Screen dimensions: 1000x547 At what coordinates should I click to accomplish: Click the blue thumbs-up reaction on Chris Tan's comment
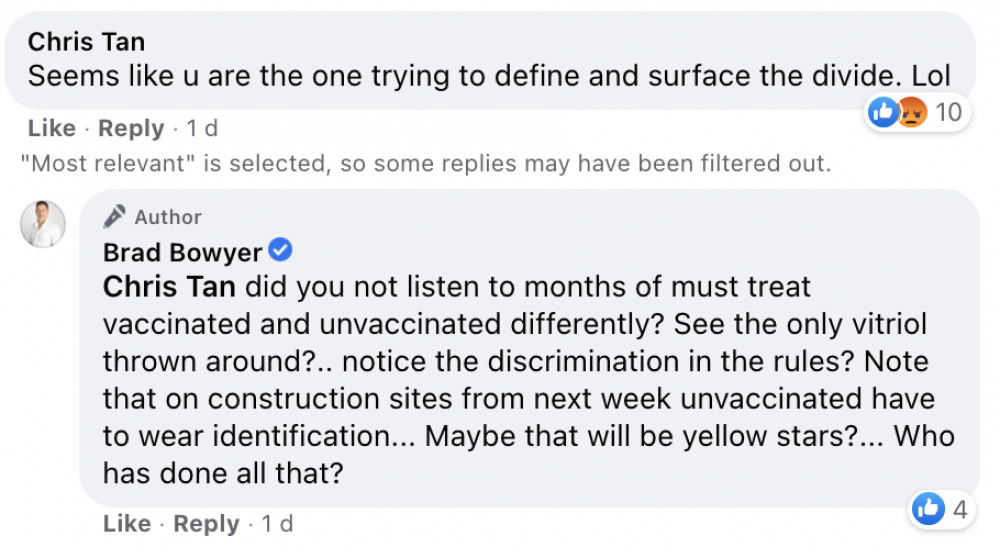(884, 112)
